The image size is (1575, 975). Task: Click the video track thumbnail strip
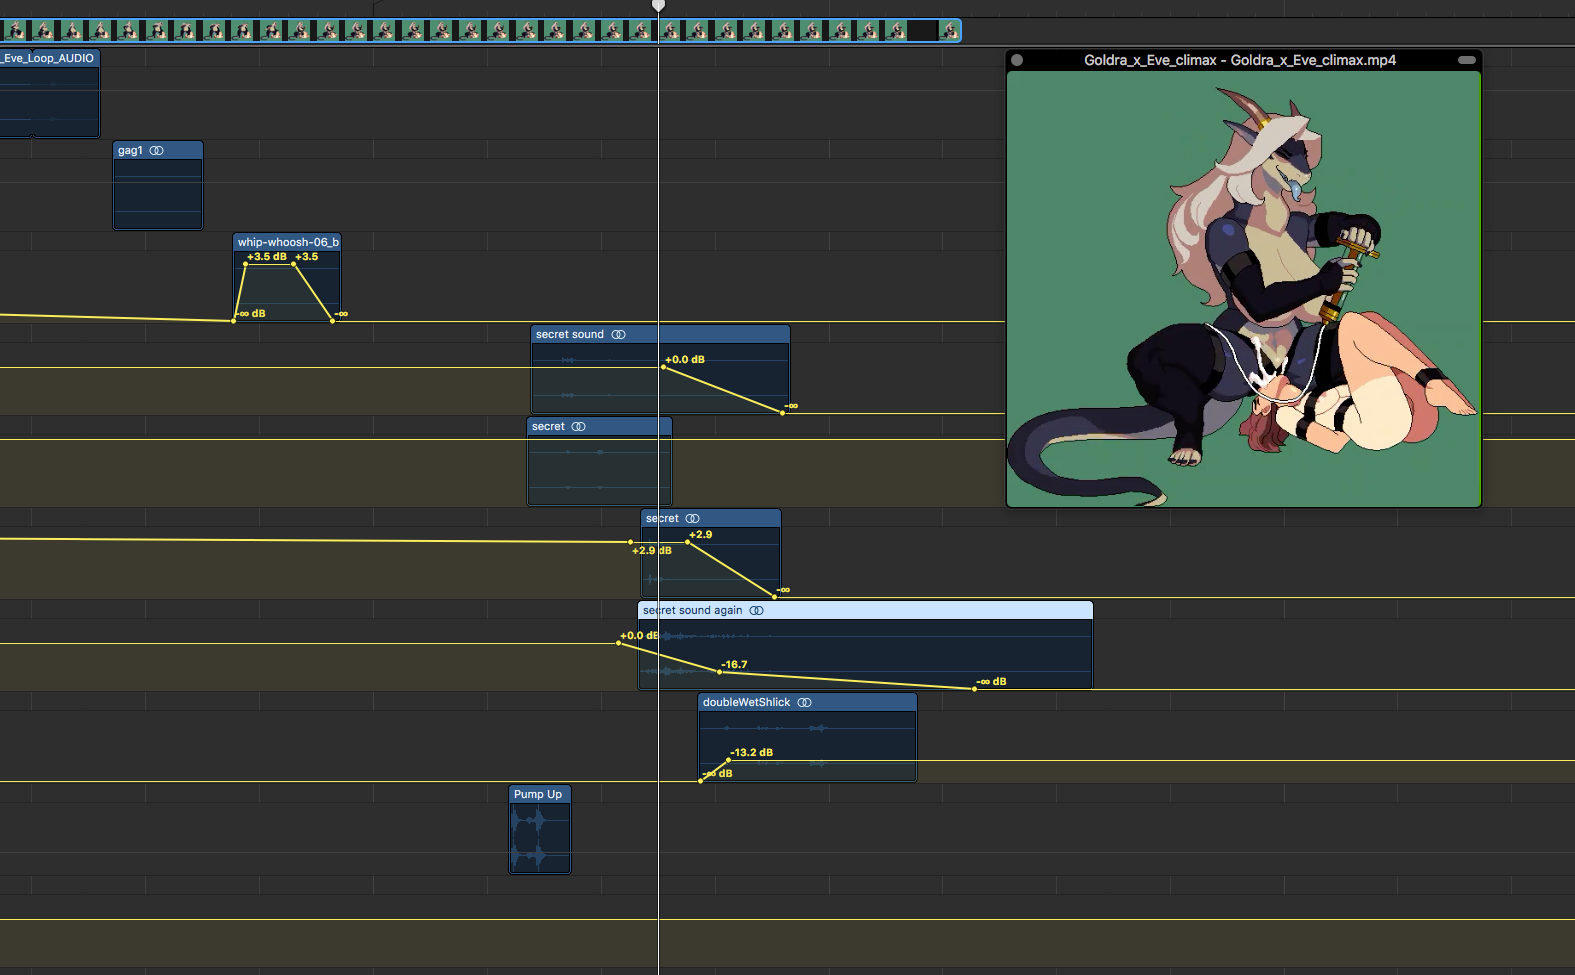click(x=480, y=31)
